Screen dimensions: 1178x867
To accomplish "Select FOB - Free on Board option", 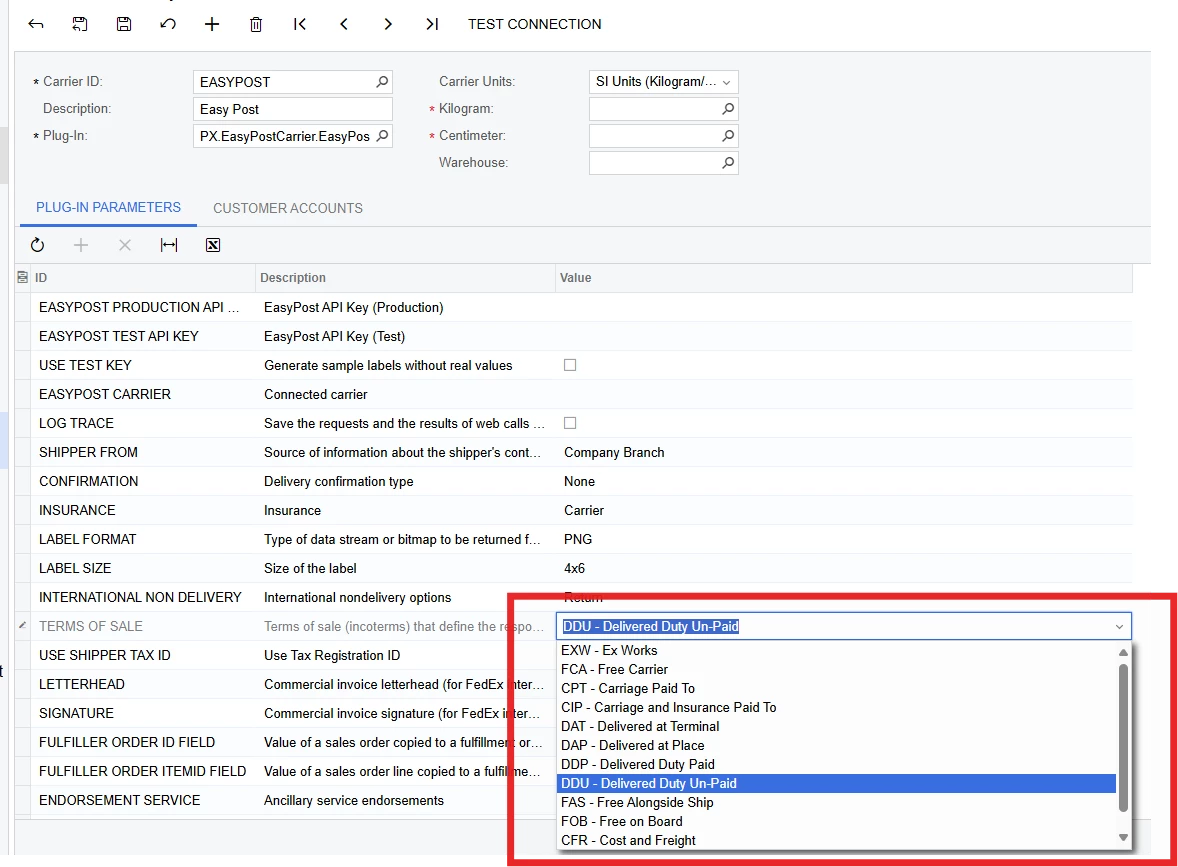I will tap(837, 822).
